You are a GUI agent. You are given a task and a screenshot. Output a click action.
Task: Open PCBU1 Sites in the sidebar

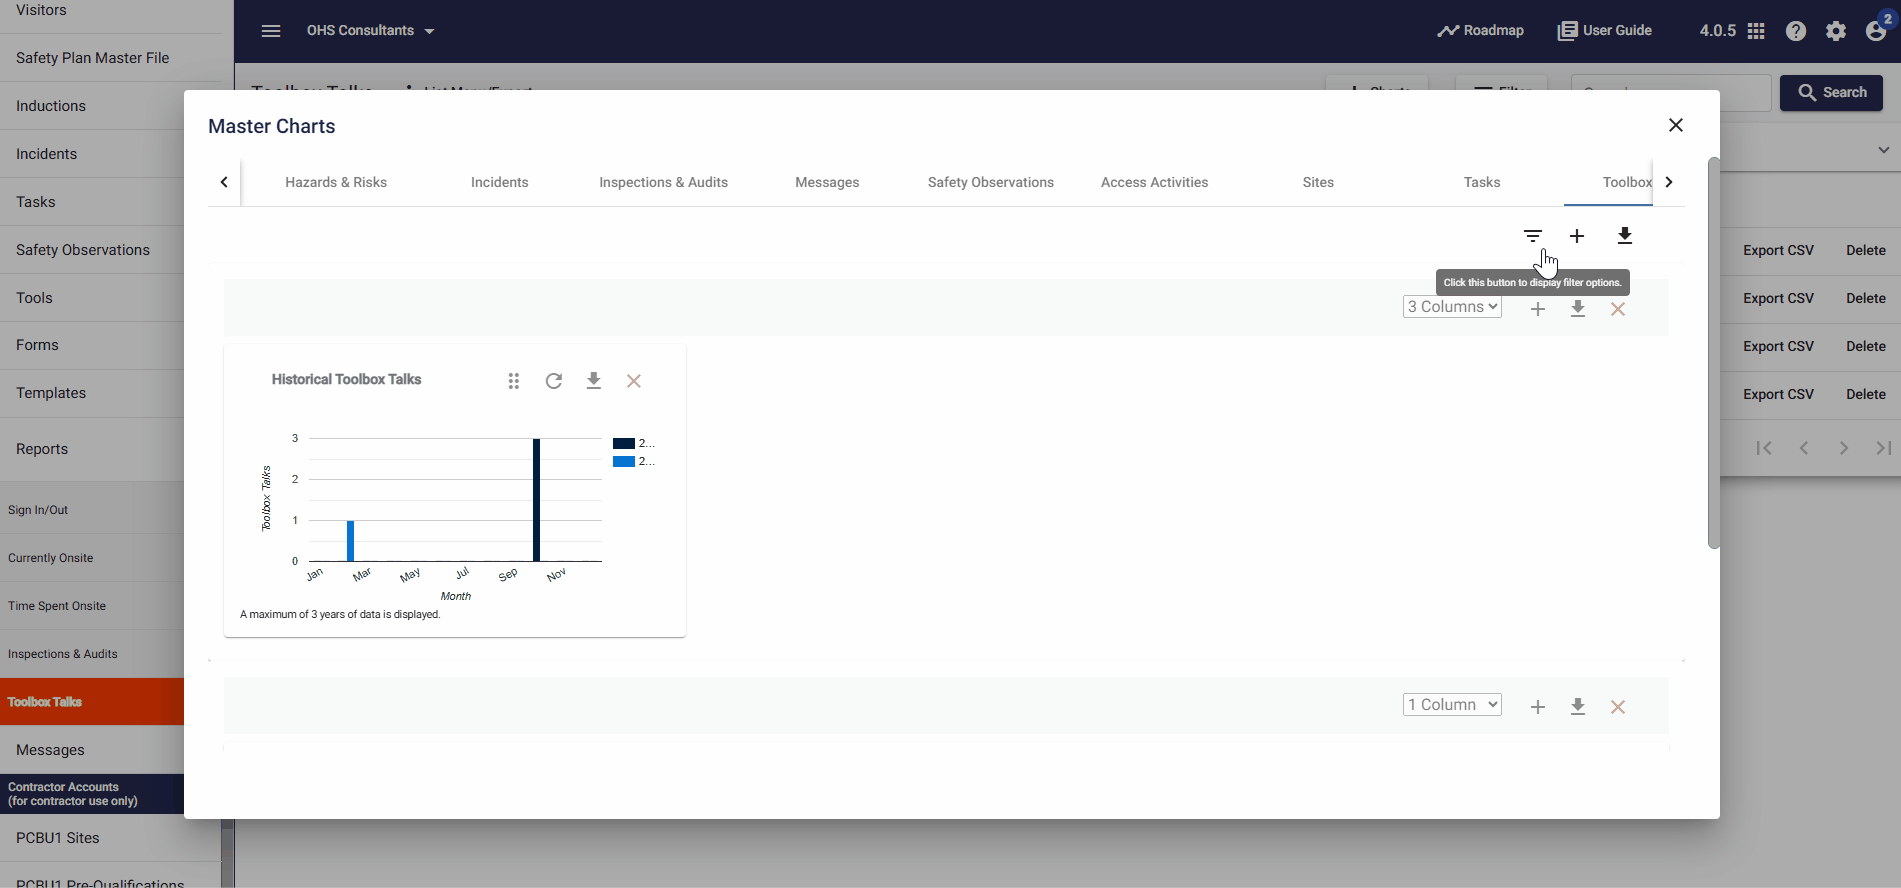58,838
